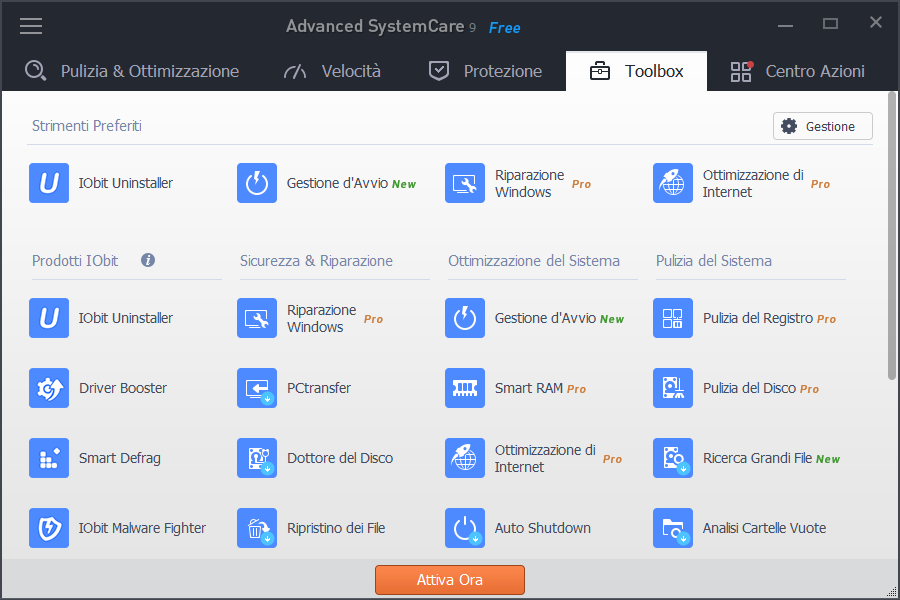
Task: Open the Smart RAM icon
Action: (465, 388)
